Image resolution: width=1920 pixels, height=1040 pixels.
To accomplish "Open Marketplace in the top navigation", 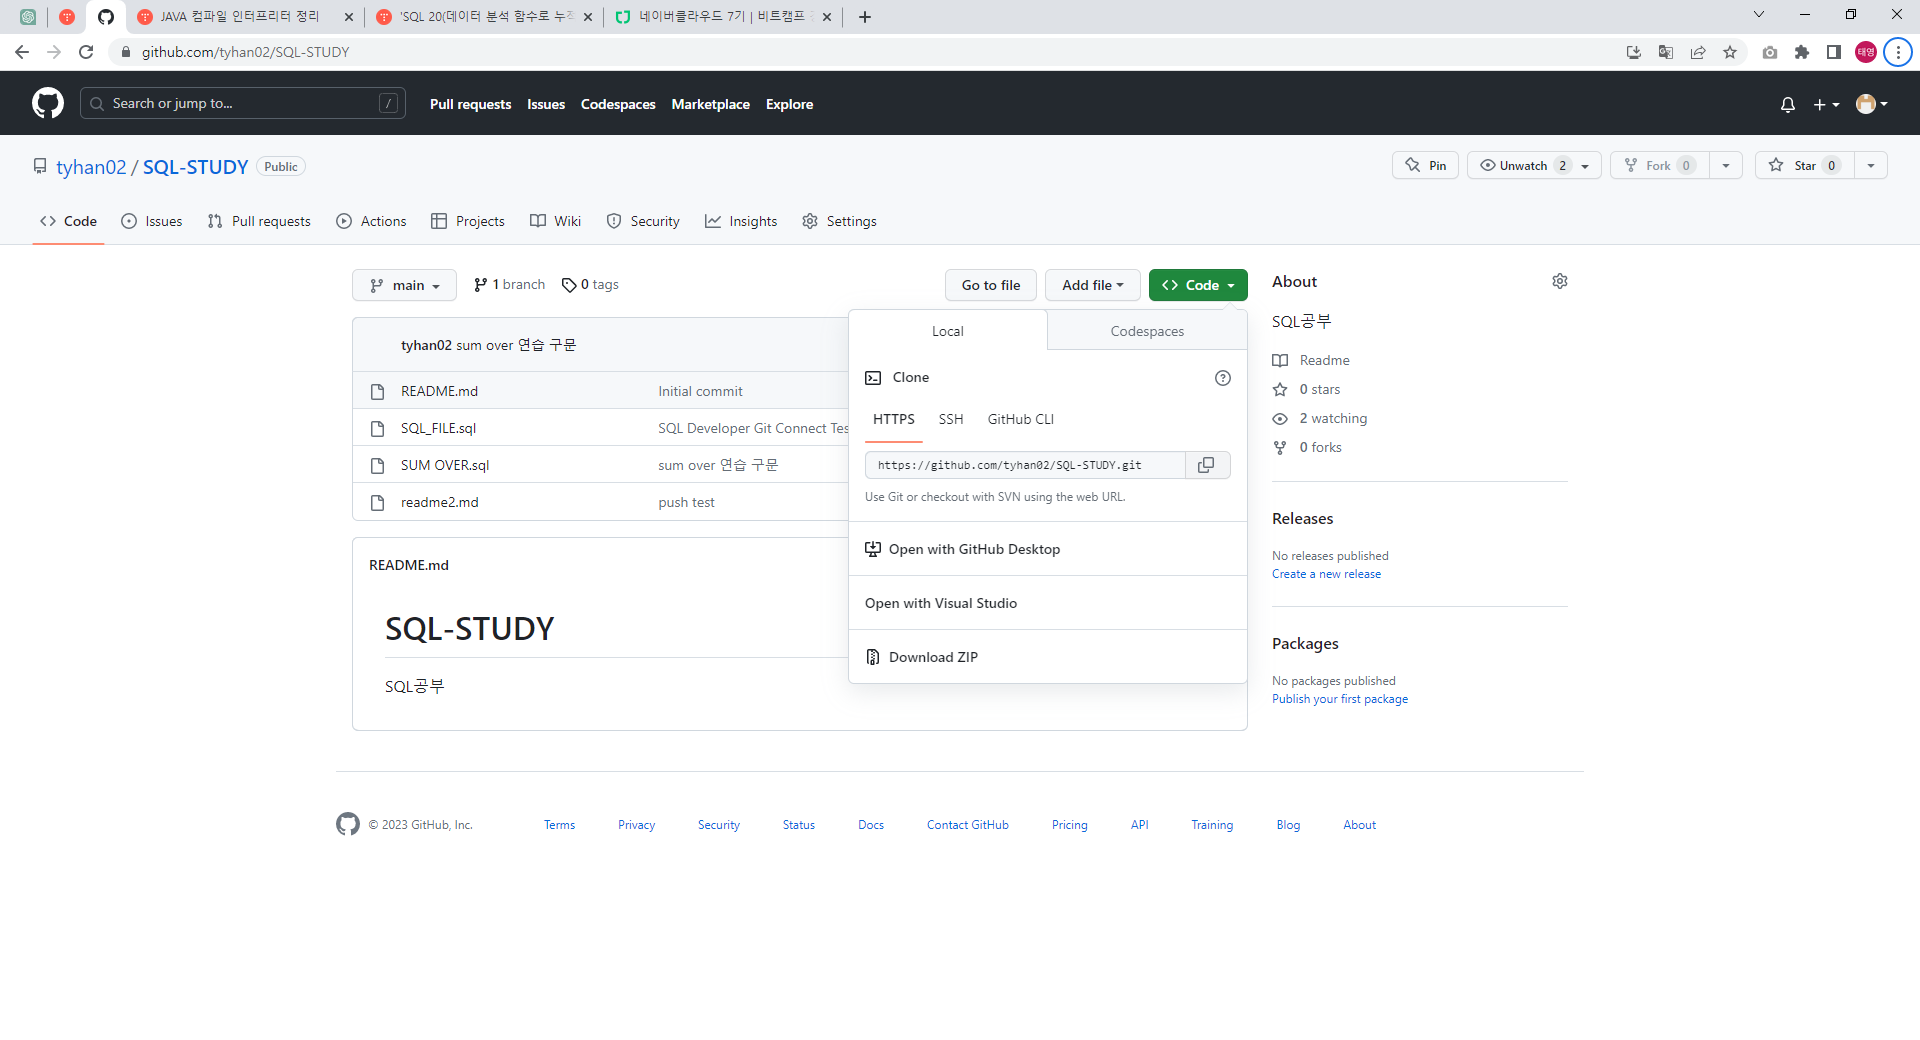I will [x=710, y=104].
